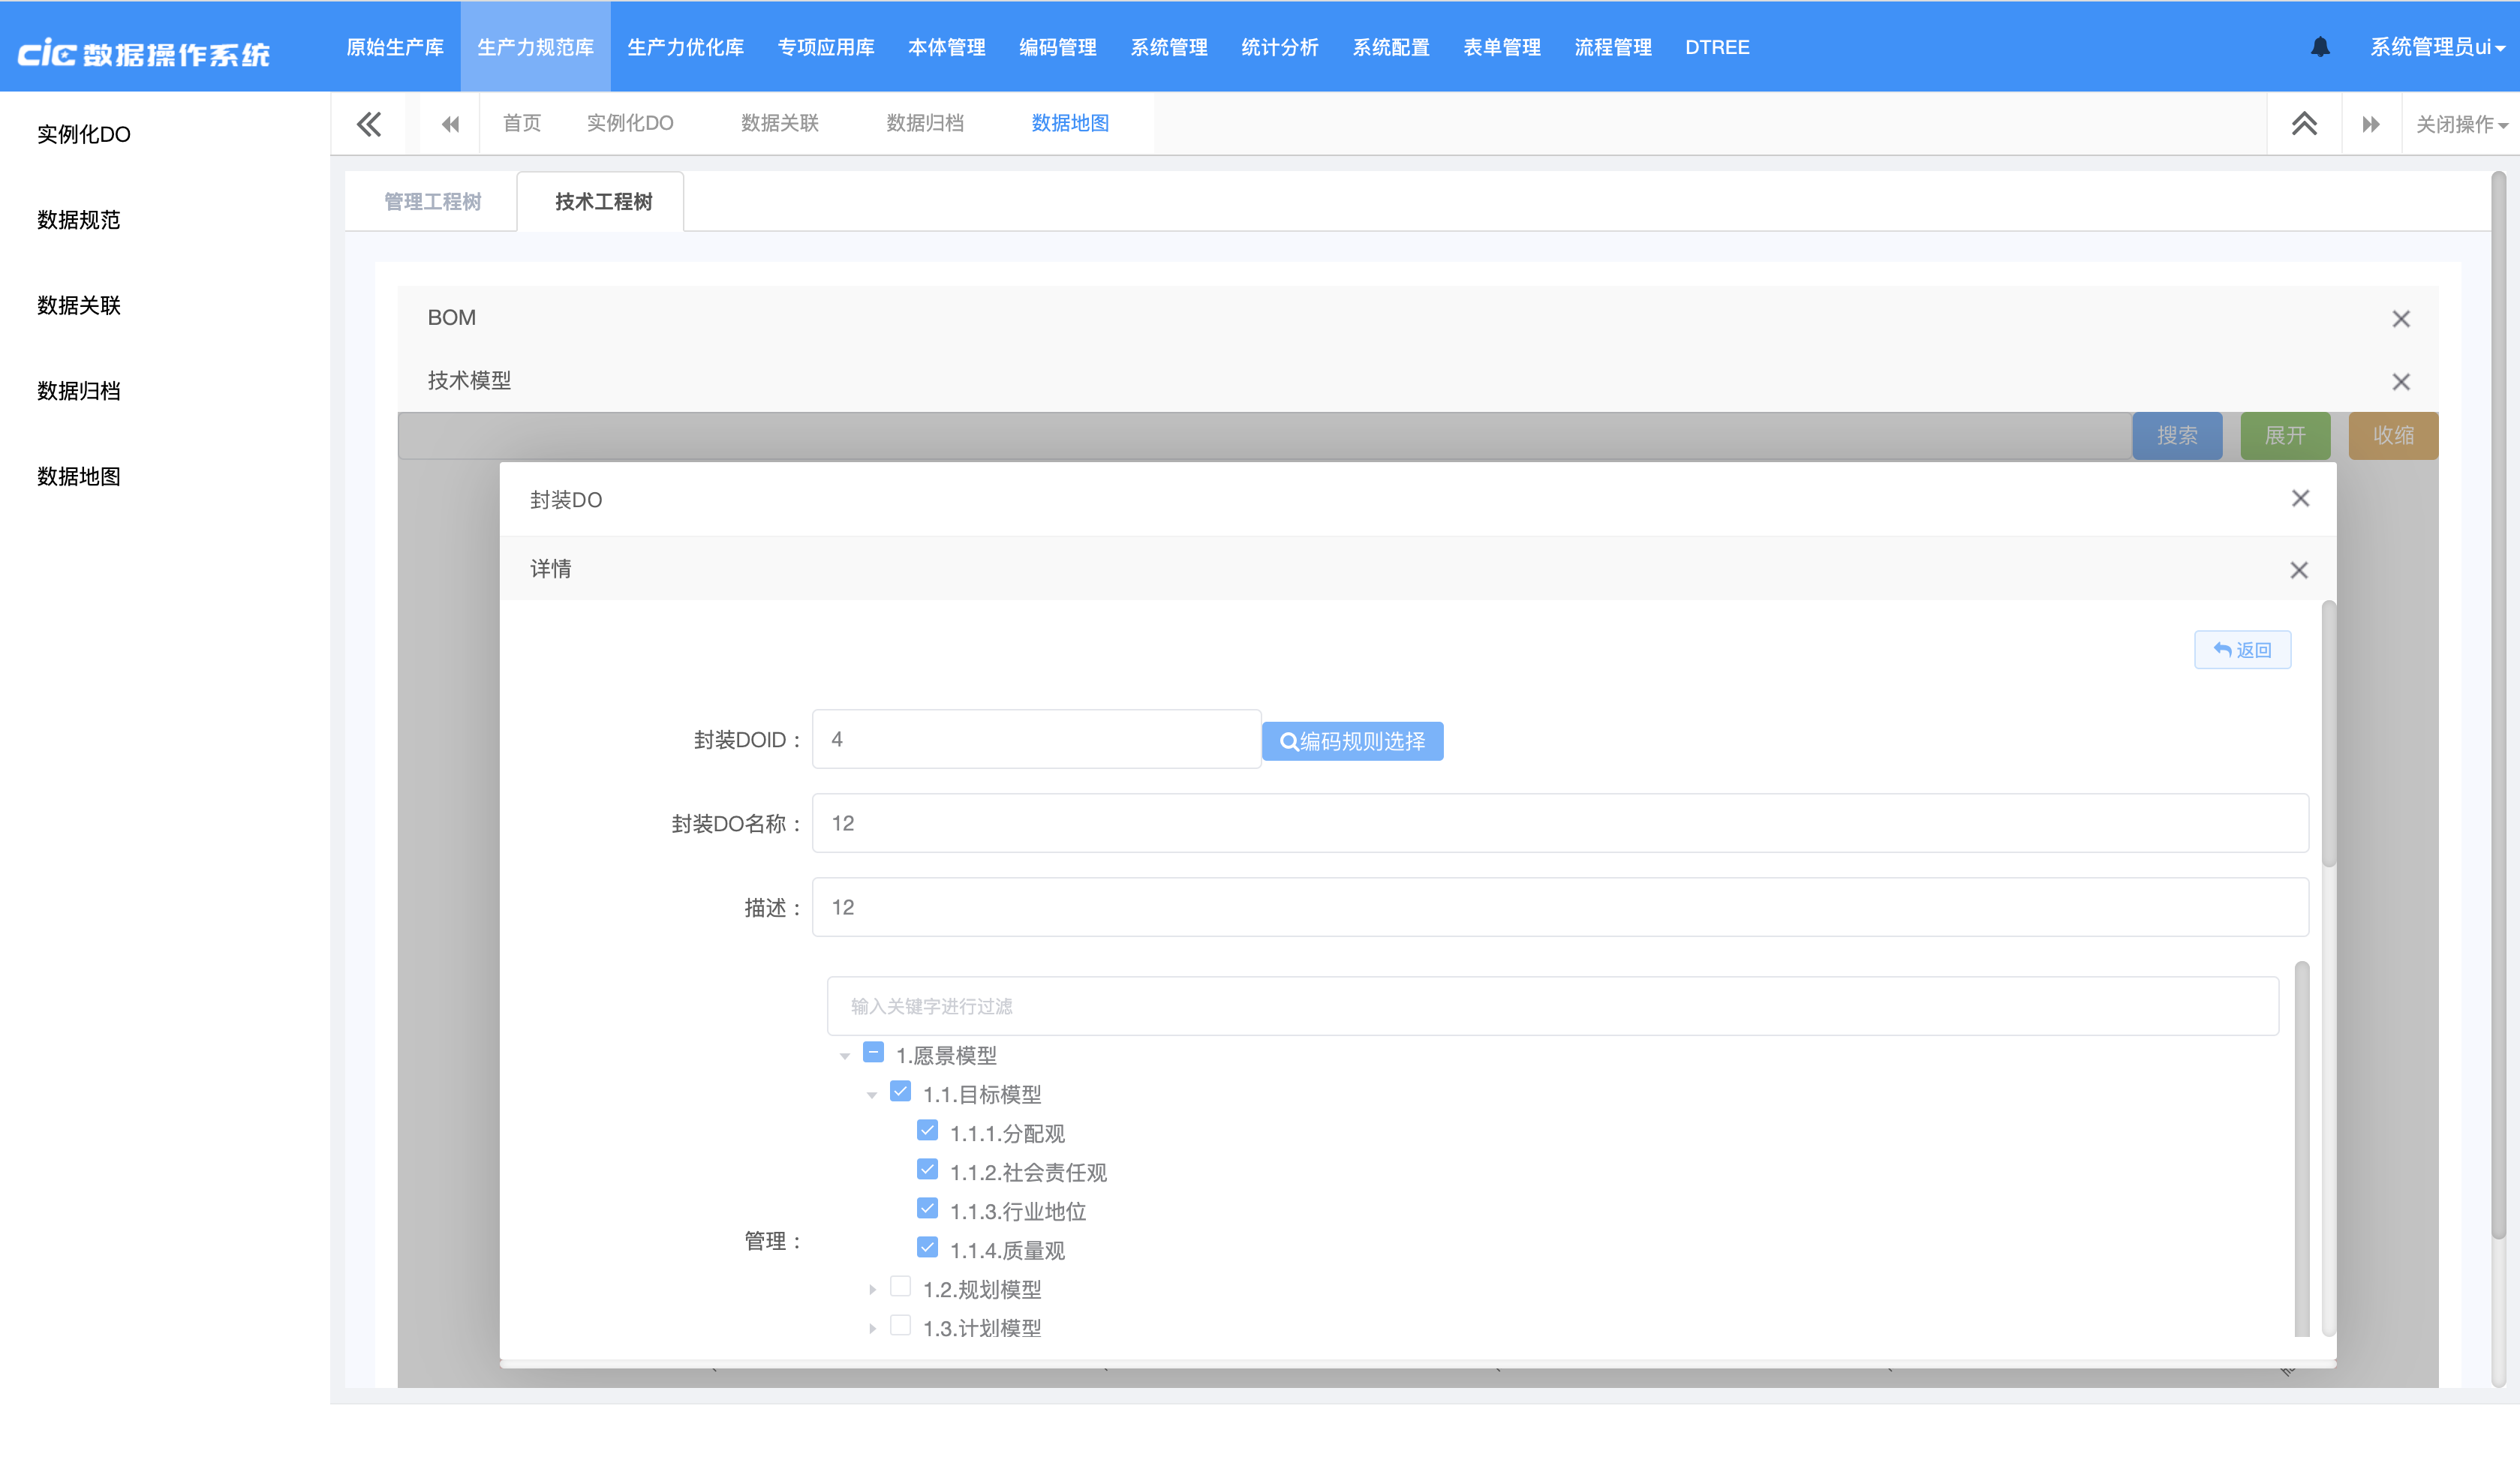Expand the 1.3.计划模型 tree node
This screenshot has height=1457, width=2520.
click(x=872, y=1329)
